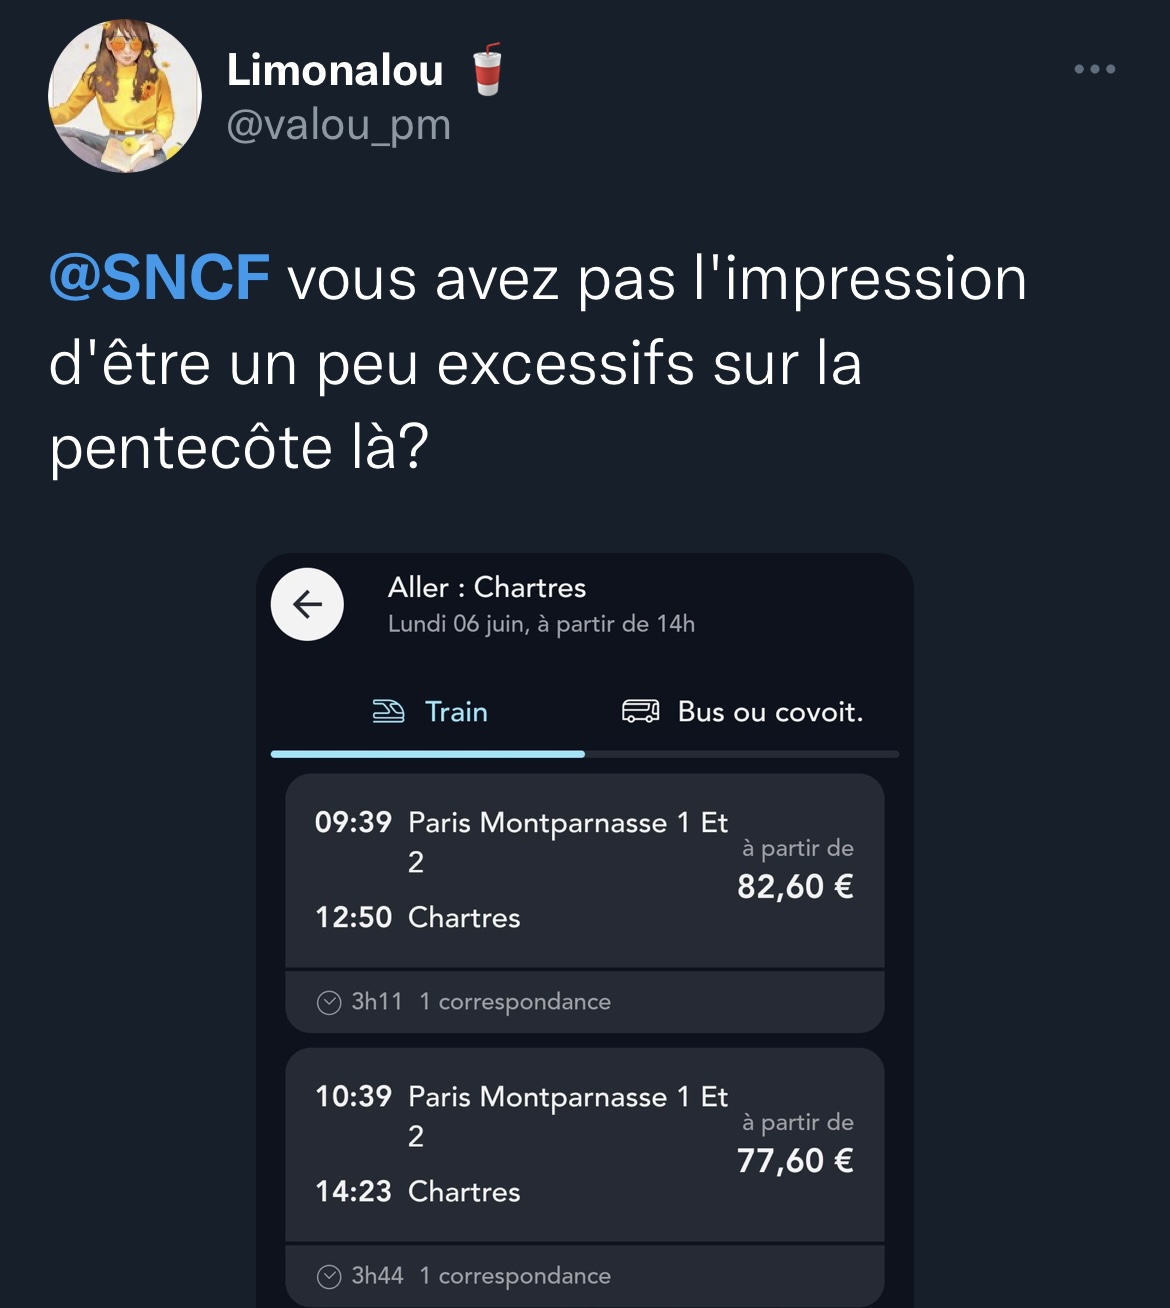Switch to the Train tab
The height and width of the screenshot is (1308, 1170).
pos(456,711)
